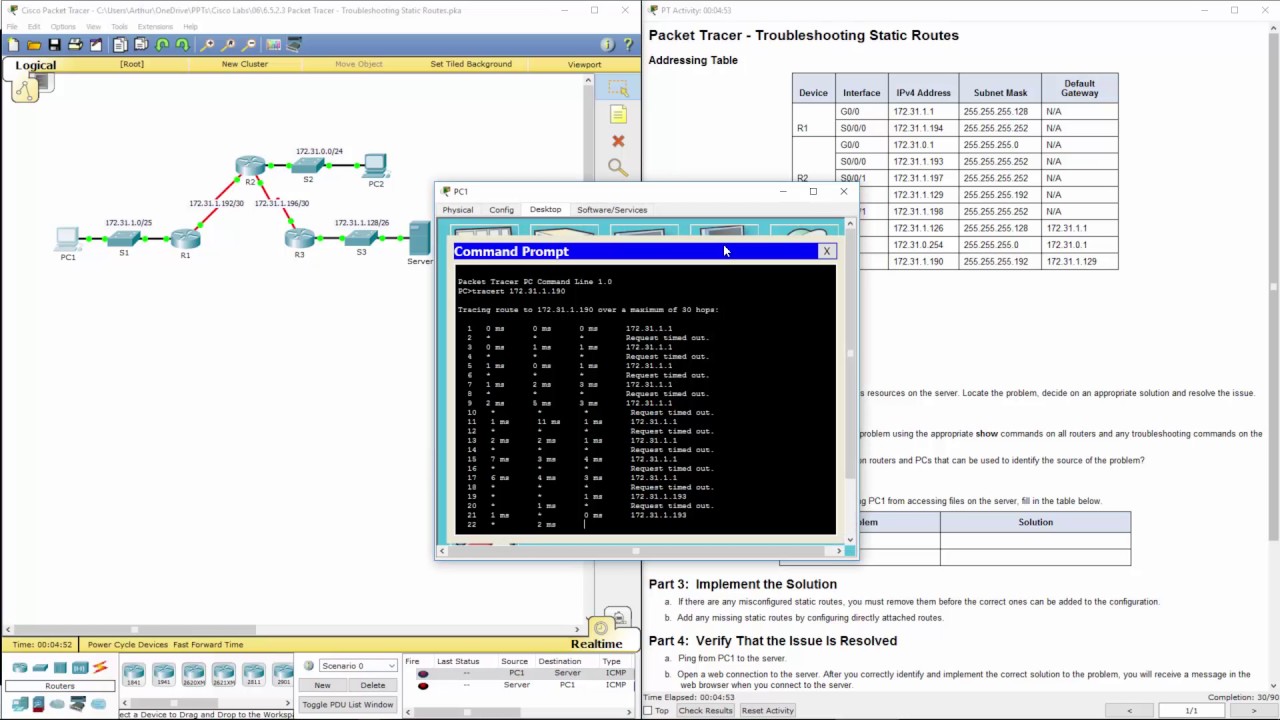This screenshot has width=1280, height=720.
Task: Click router R1 in the topology
Action: (185, 241)
